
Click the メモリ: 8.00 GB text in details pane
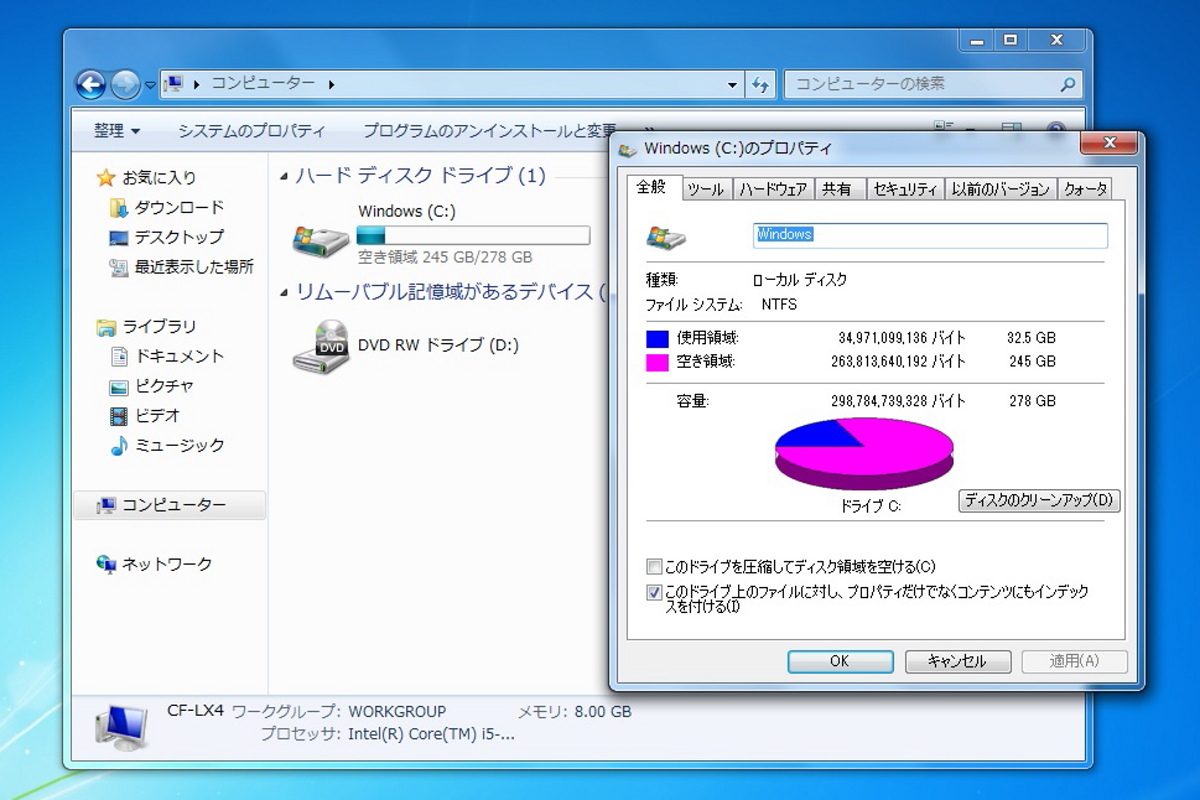click(x=574, y=712)
